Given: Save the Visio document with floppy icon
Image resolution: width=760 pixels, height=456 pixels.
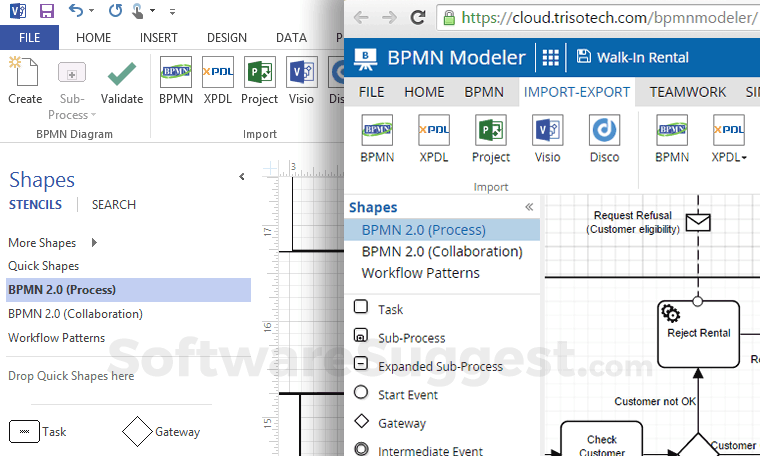Looking at the screenshot, I should pos(47,10).
